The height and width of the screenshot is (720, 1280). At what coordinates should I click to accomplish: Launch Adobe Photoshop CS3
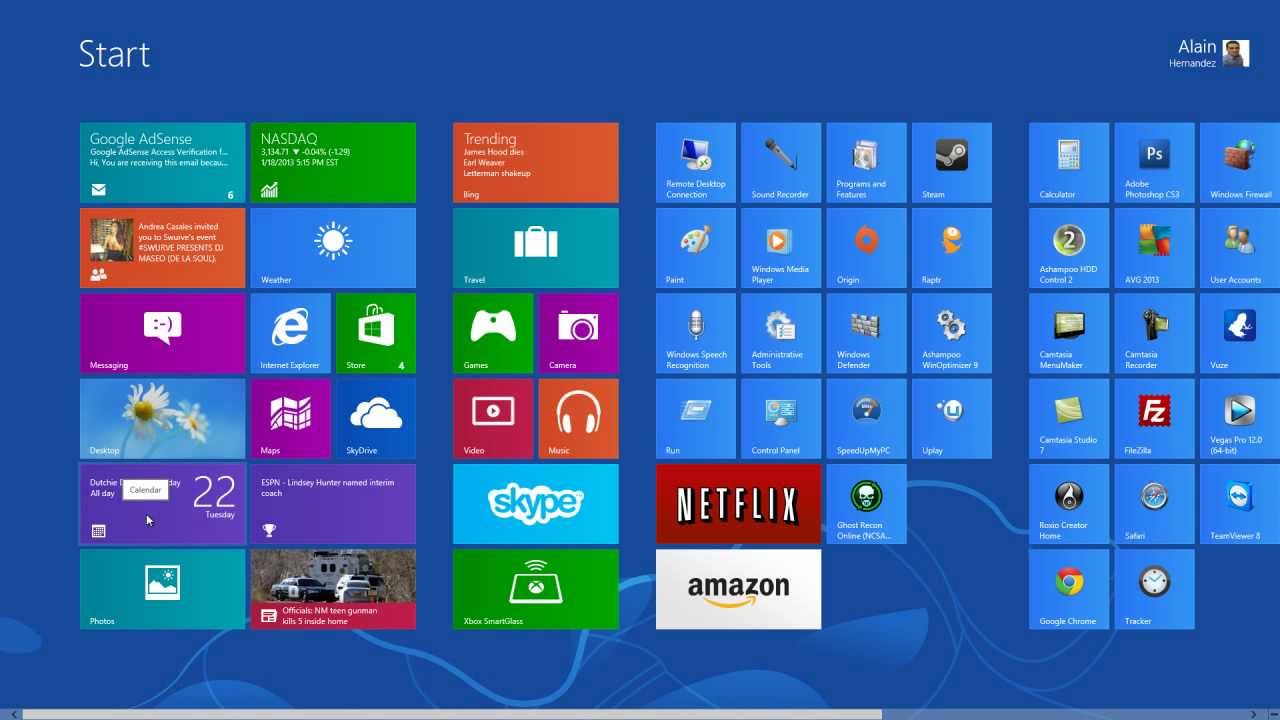tap(1154, 163)
